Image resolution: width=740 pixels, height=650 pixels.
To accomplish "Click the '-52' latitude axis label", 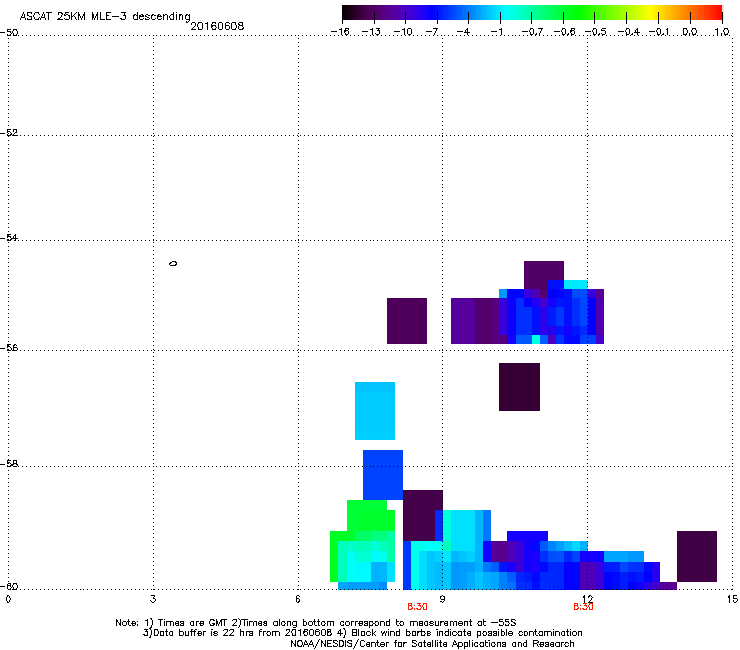I will (9, 133).
